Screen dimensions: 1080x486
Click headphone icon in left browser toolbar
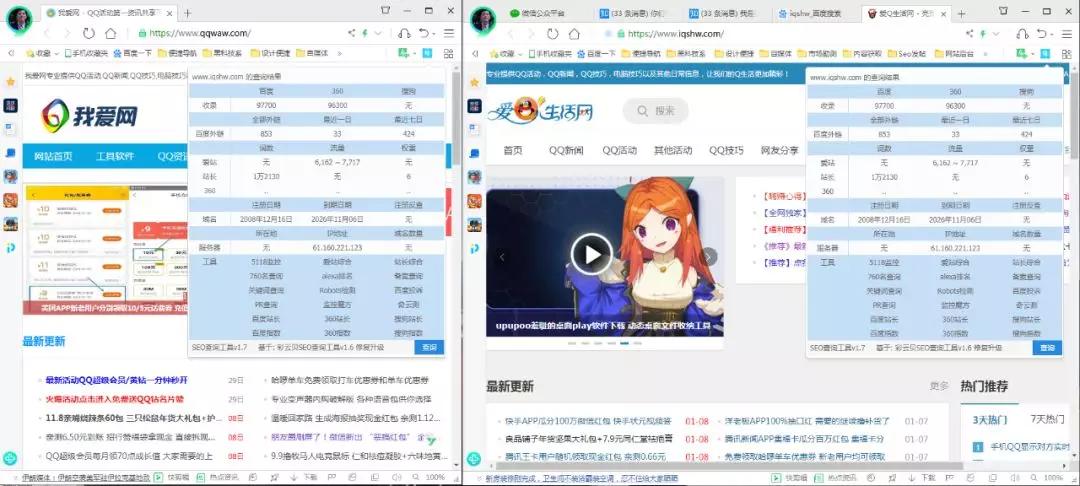pos(404,33)
